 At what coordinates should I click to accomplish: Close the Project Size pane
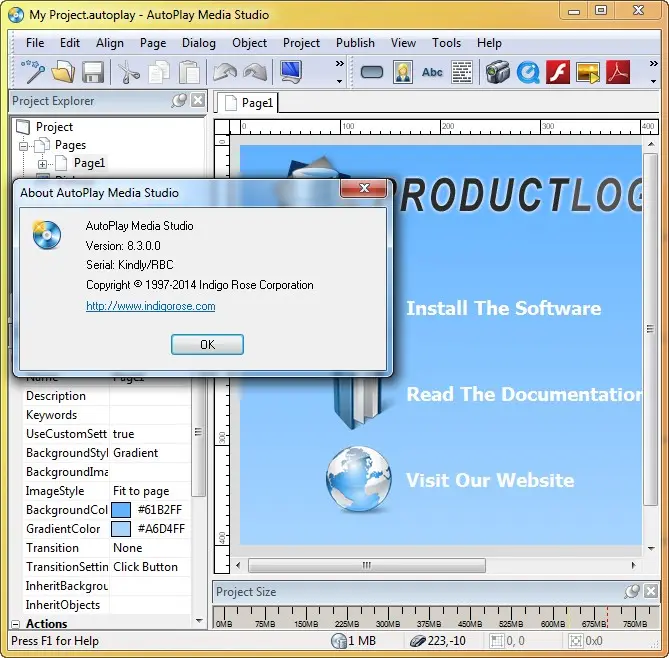tap(651, 591)
